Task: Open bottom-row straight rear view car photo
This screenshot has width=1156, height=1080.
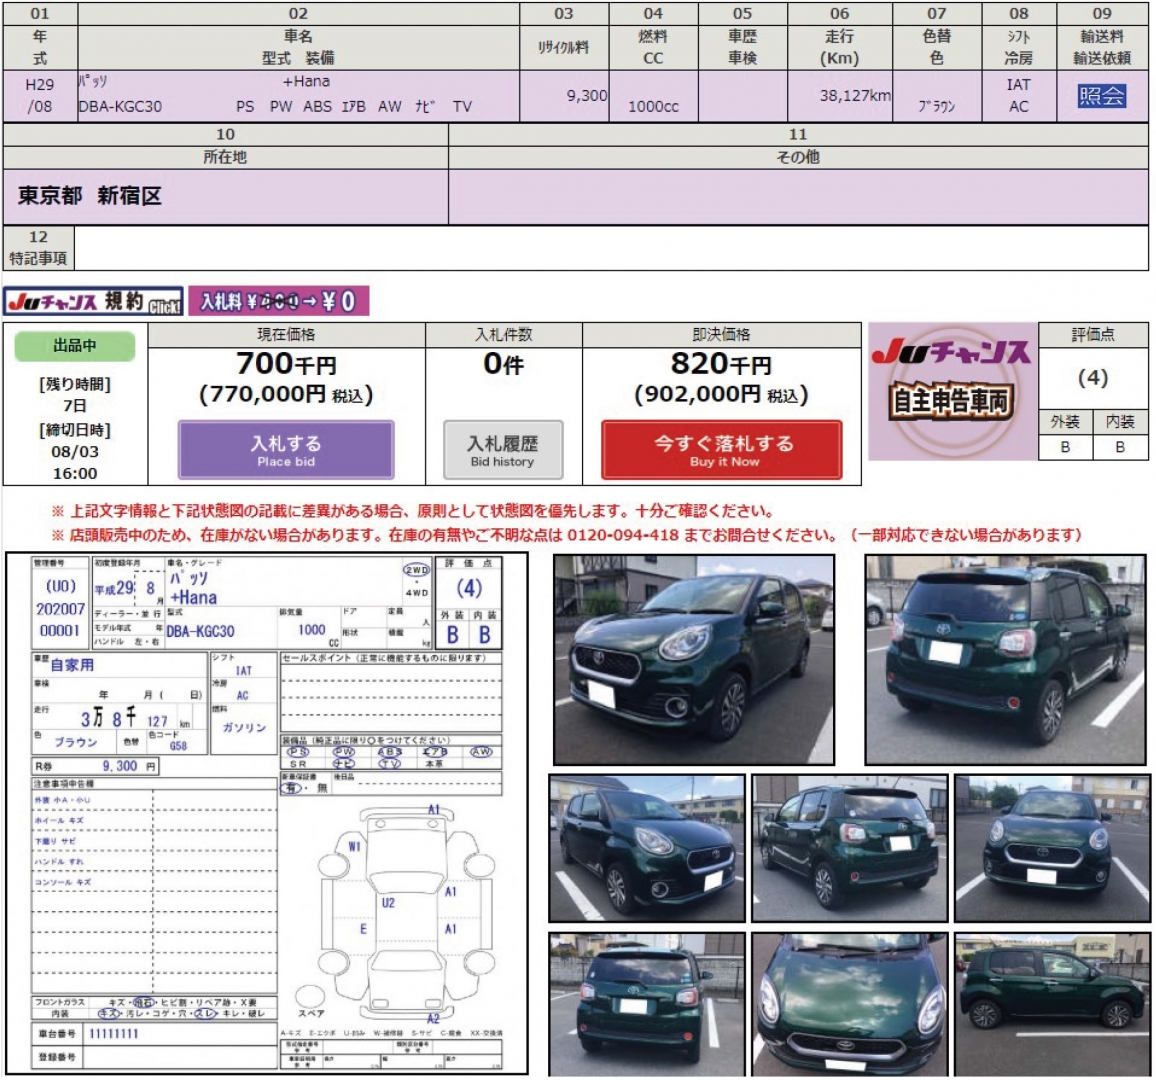Action: click(647, 1005)
